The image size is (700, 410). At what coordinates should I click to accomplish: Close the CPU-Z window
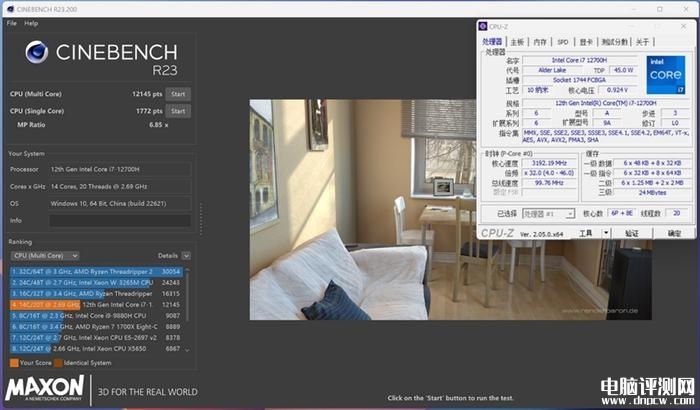click(683, 26)
